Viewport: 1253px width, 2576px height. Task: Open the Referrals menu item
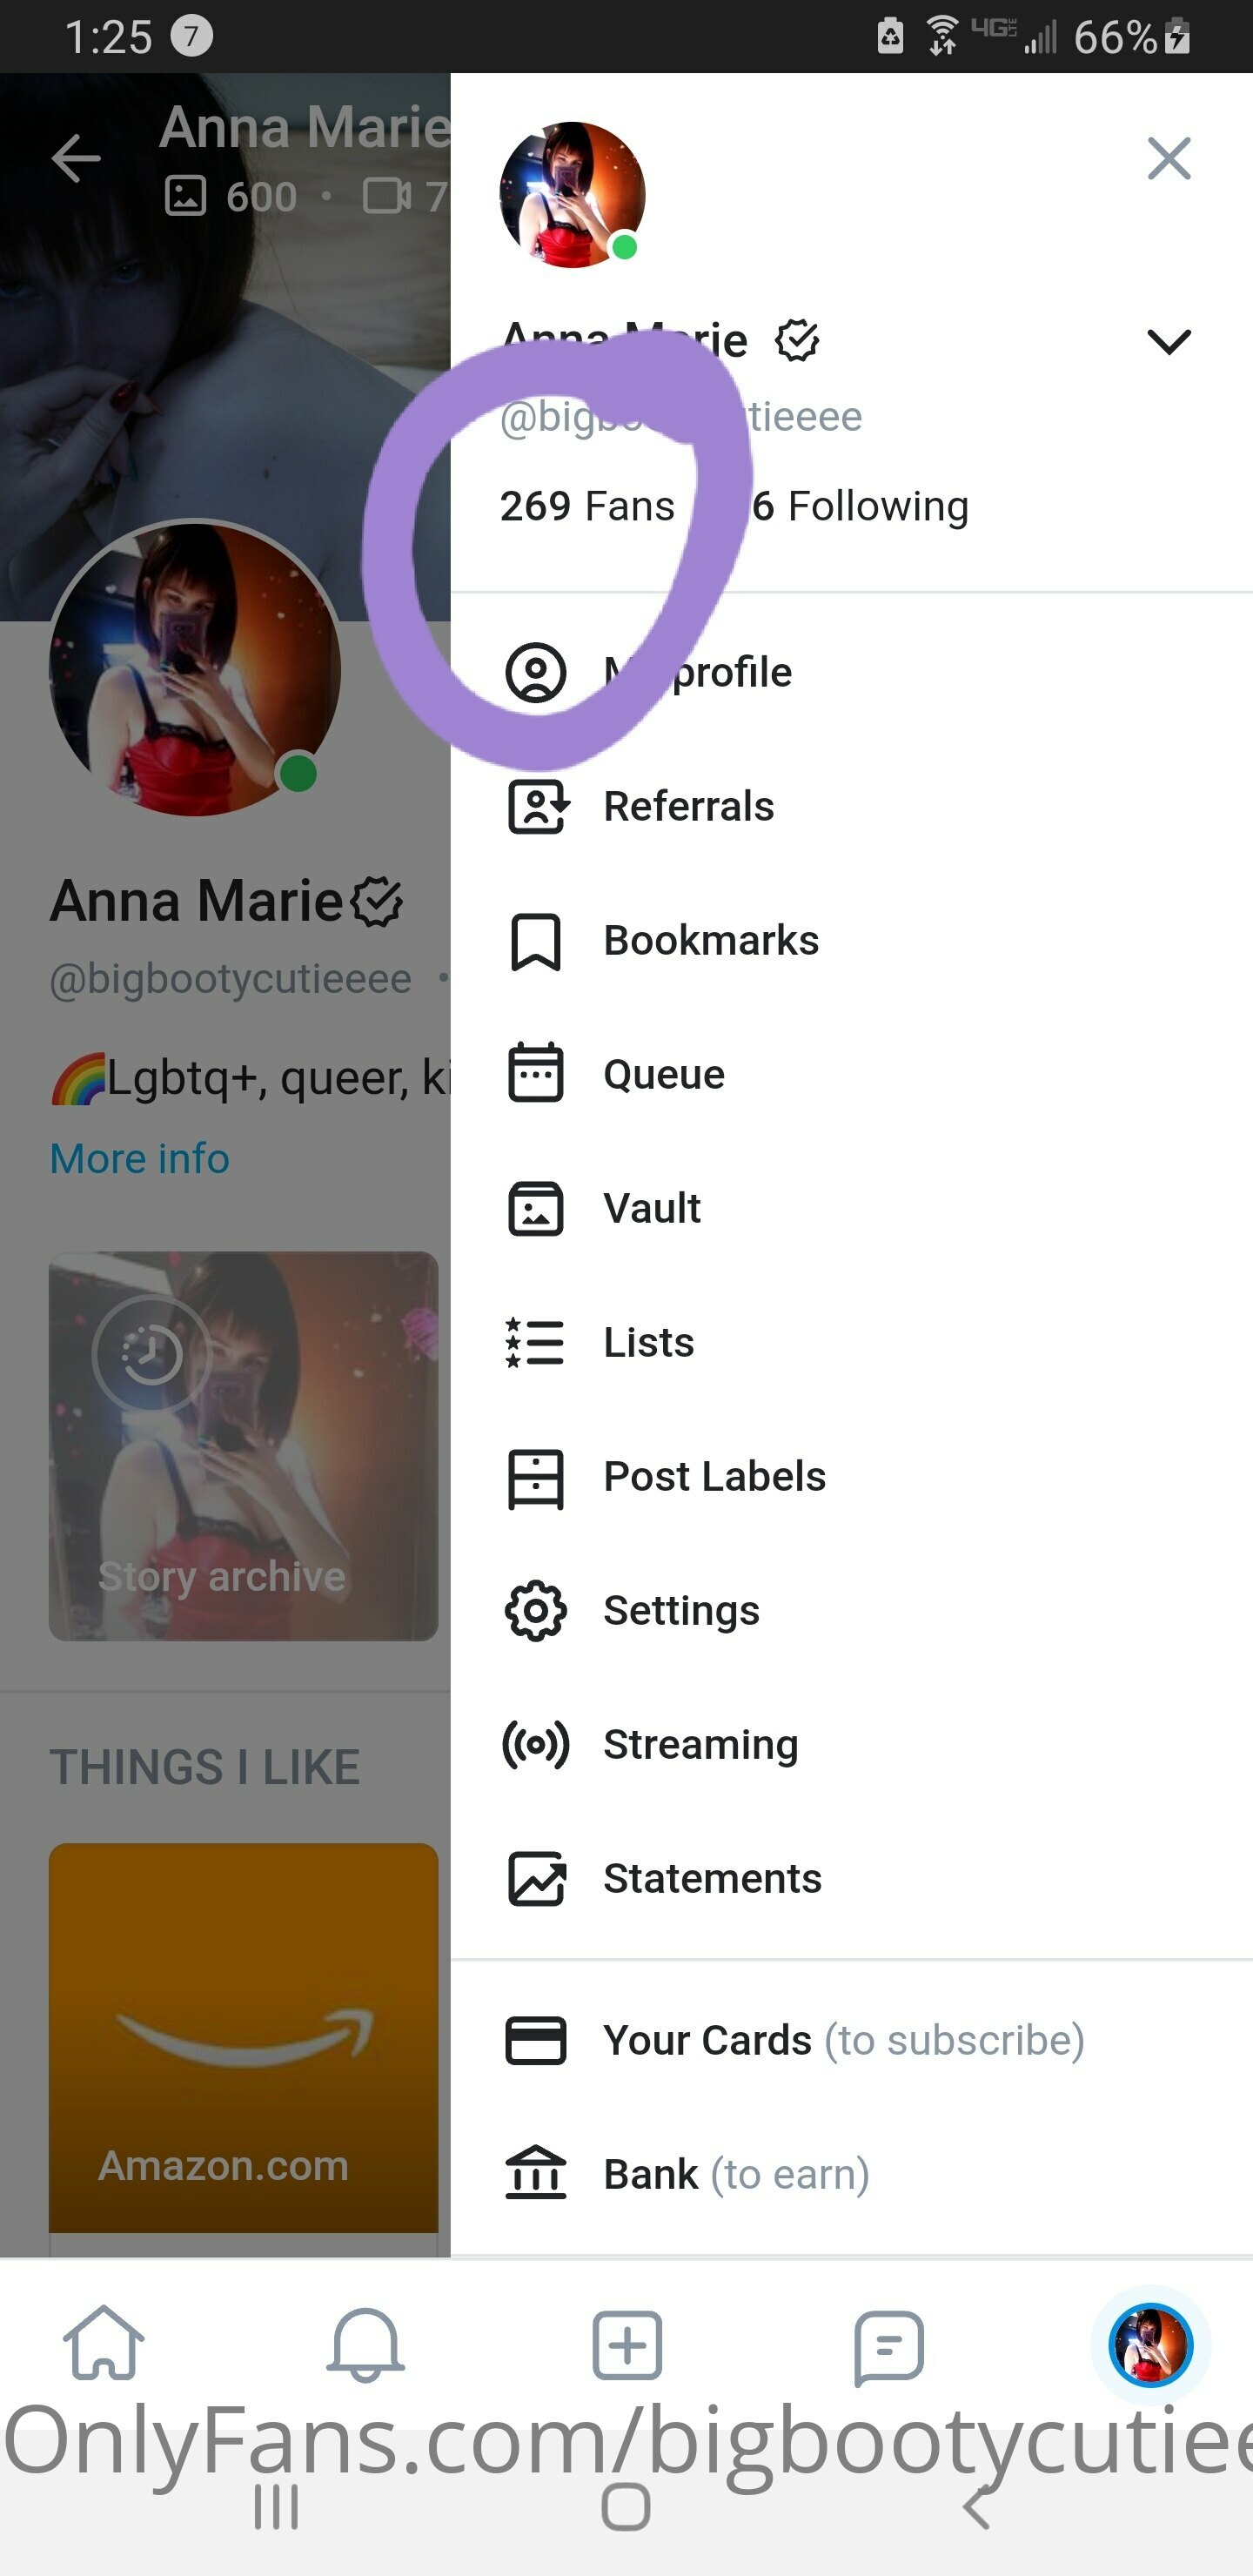[x=688, y=806]
